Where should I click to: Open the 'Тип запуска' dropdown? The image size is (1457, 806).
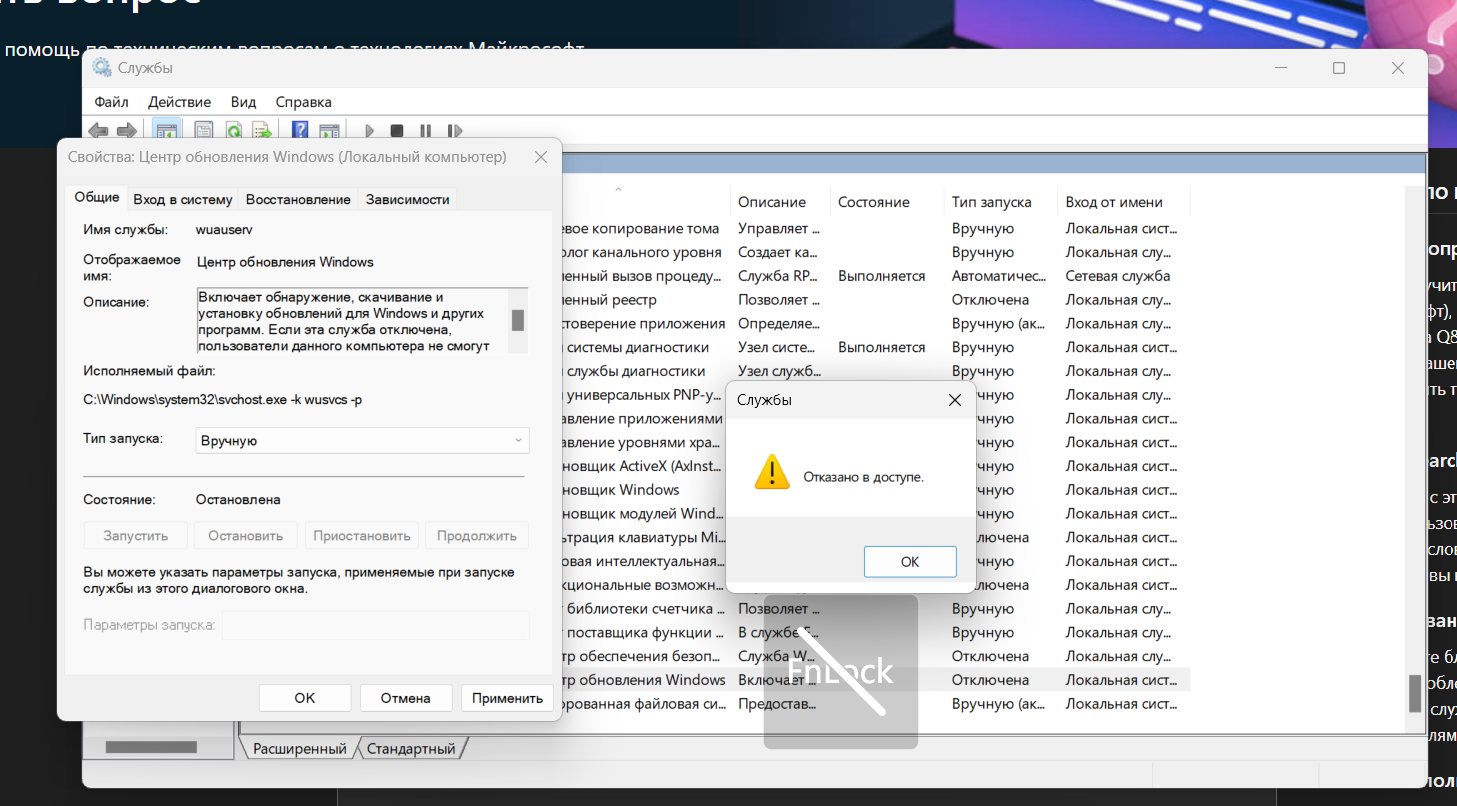363,440
